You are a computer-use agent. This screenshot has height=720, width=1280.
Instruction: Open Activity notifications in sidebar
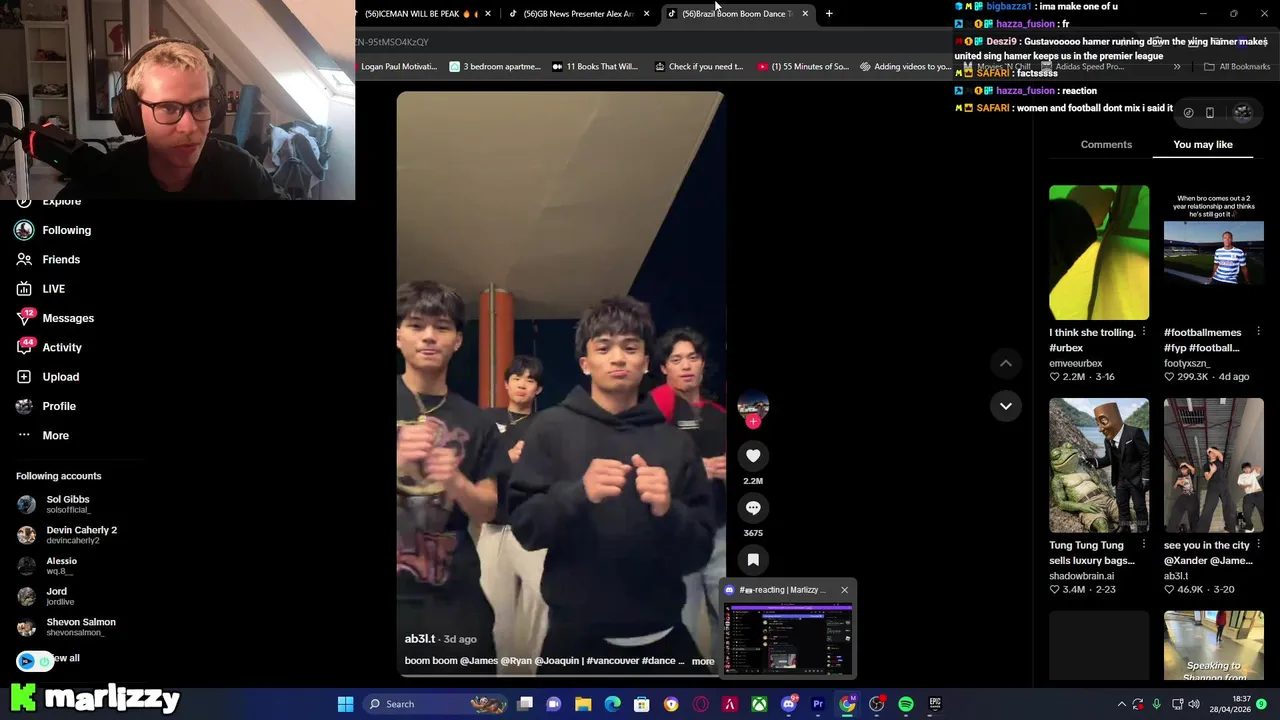pyautogui.click(x=49, y=347)
